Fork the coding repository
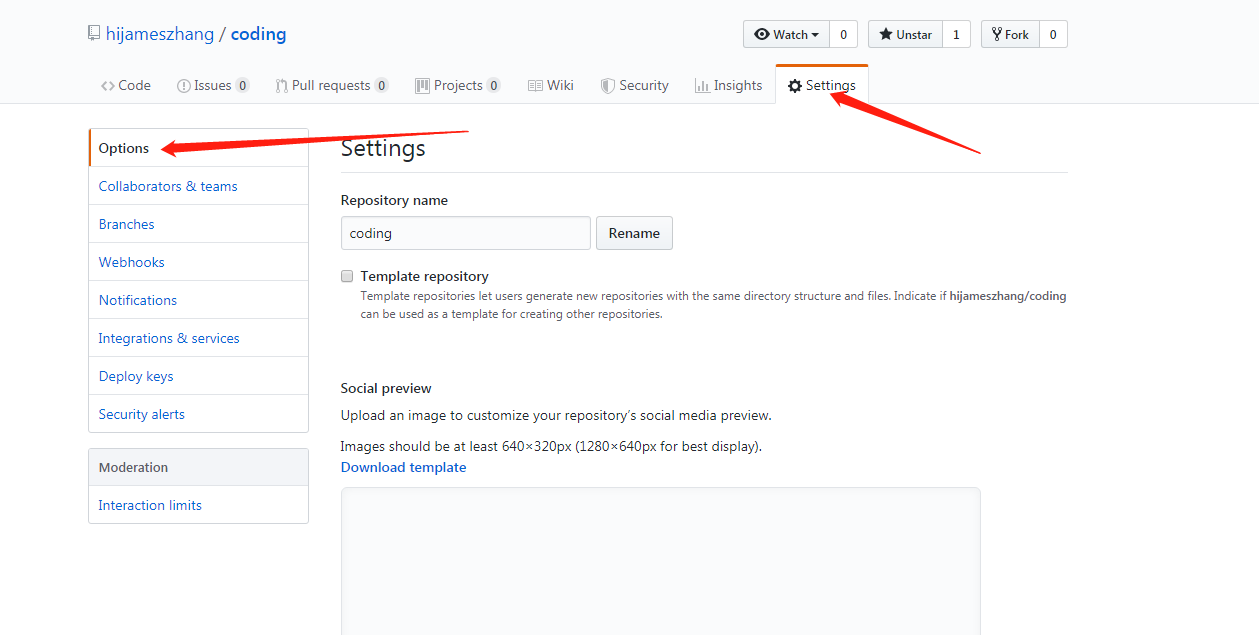Image resolution: width=1259 pixels, height=635 pixels. pos(1010,34)
